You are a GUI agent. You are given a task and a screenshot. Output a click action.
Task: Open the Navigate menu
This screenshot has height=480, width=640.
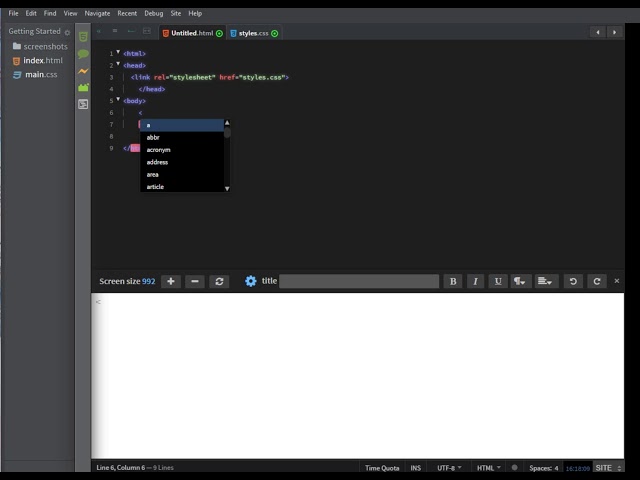[x=97, y=13]
